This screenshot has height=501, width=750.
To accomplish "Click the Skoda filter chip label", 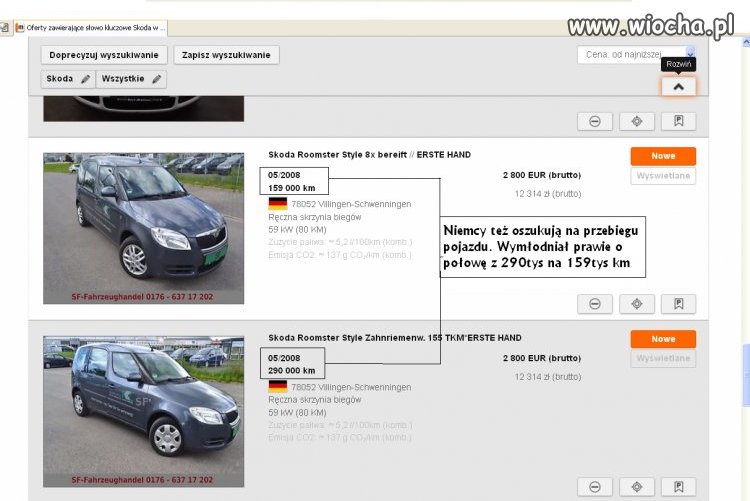I will click(60, 78).
